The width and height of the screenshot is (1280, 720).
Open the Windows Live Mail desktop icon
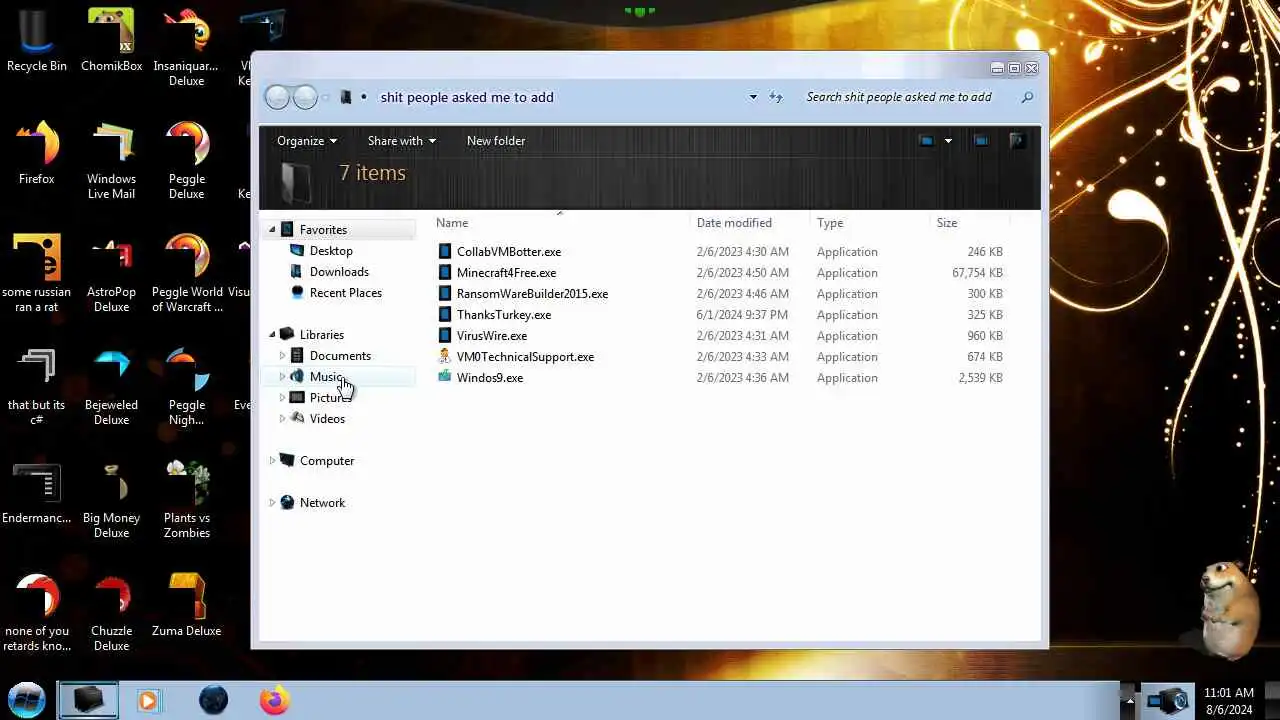(111, 160)
